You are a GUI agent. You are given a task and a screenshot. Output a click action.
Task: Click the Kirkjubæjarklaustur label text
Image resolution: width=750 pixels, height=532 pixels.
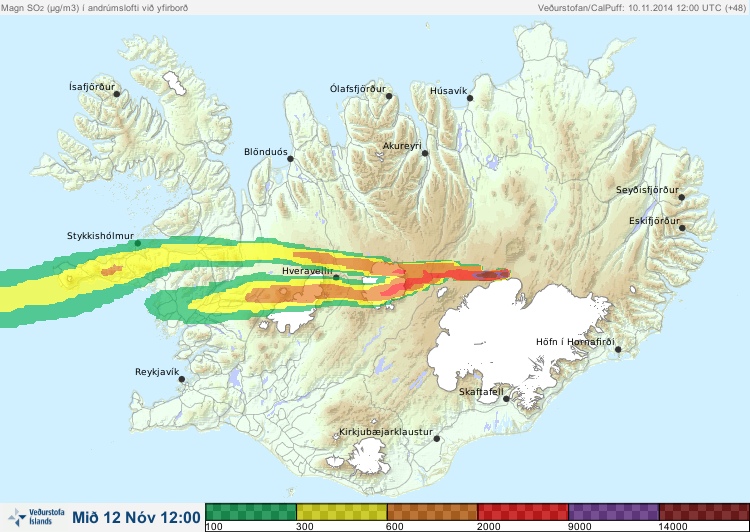tap(386, 432)
